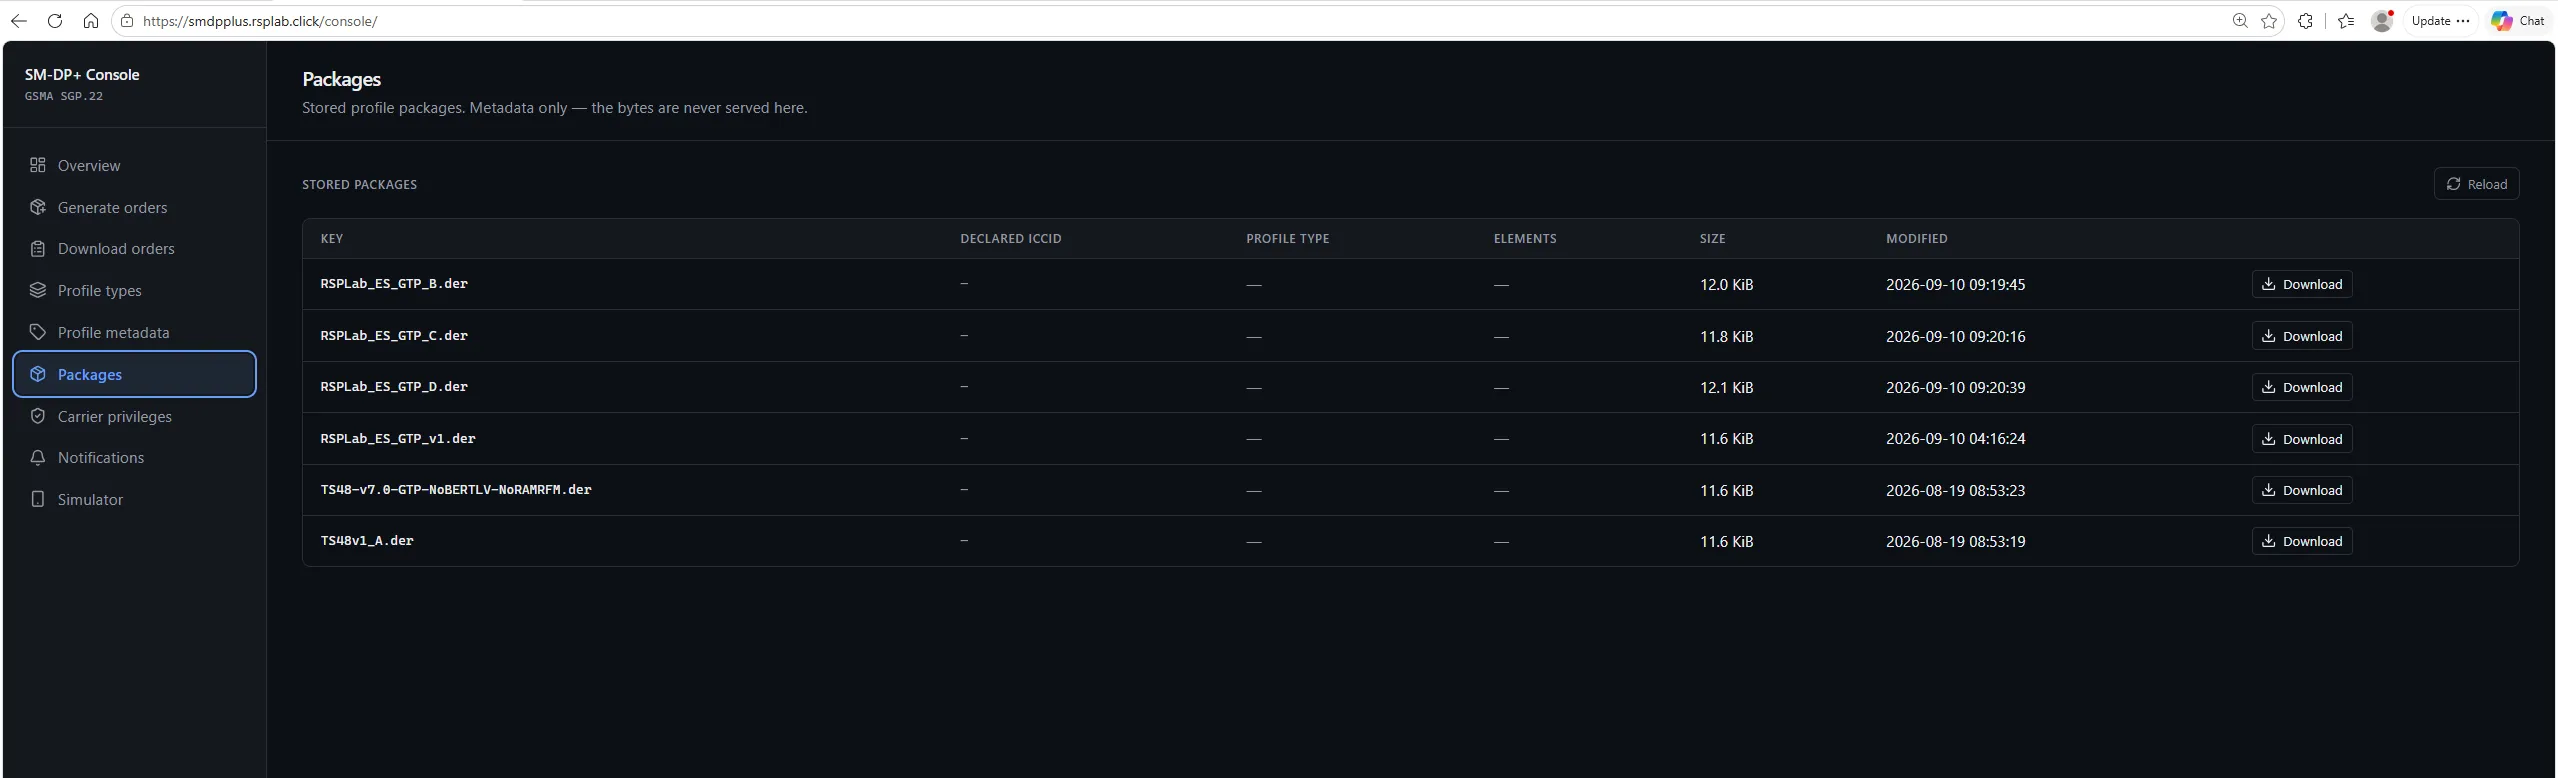Screen dimensions: 2558x778
Task: Open the browser home page icon
Action: click(91, 21)
